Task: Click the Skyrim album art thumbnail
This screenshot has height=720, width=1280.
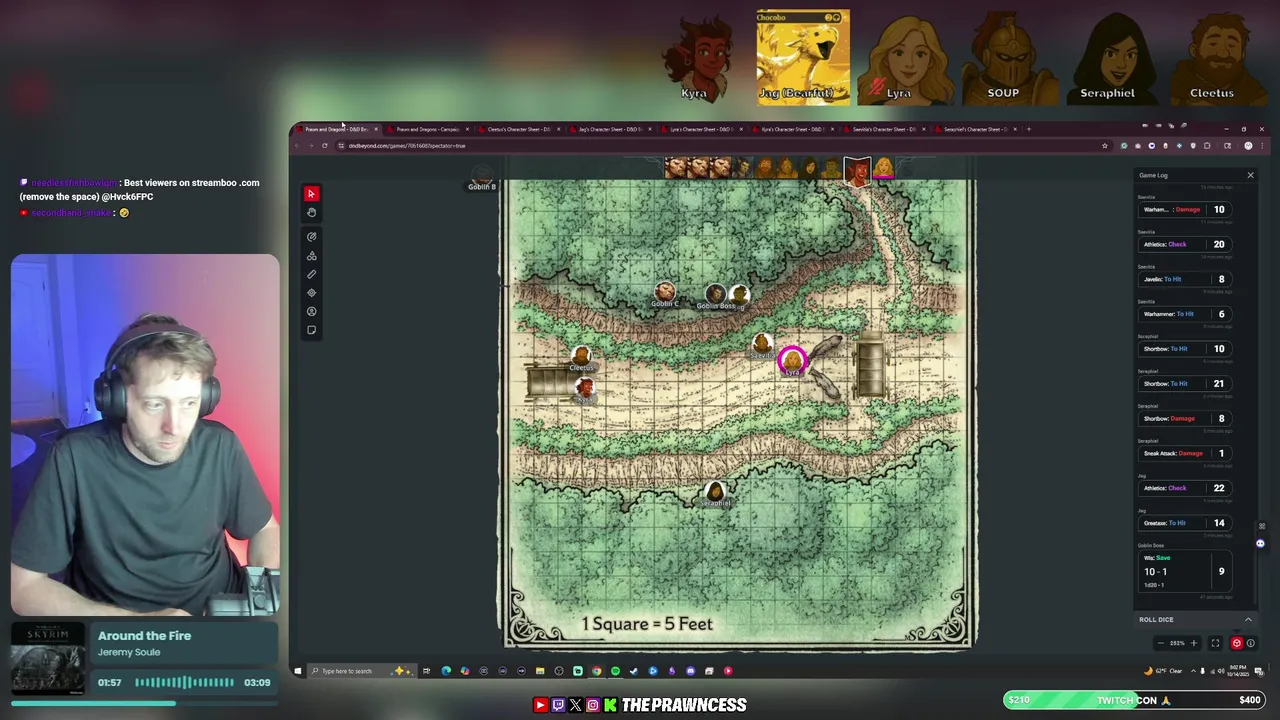Action: (48, 658)
